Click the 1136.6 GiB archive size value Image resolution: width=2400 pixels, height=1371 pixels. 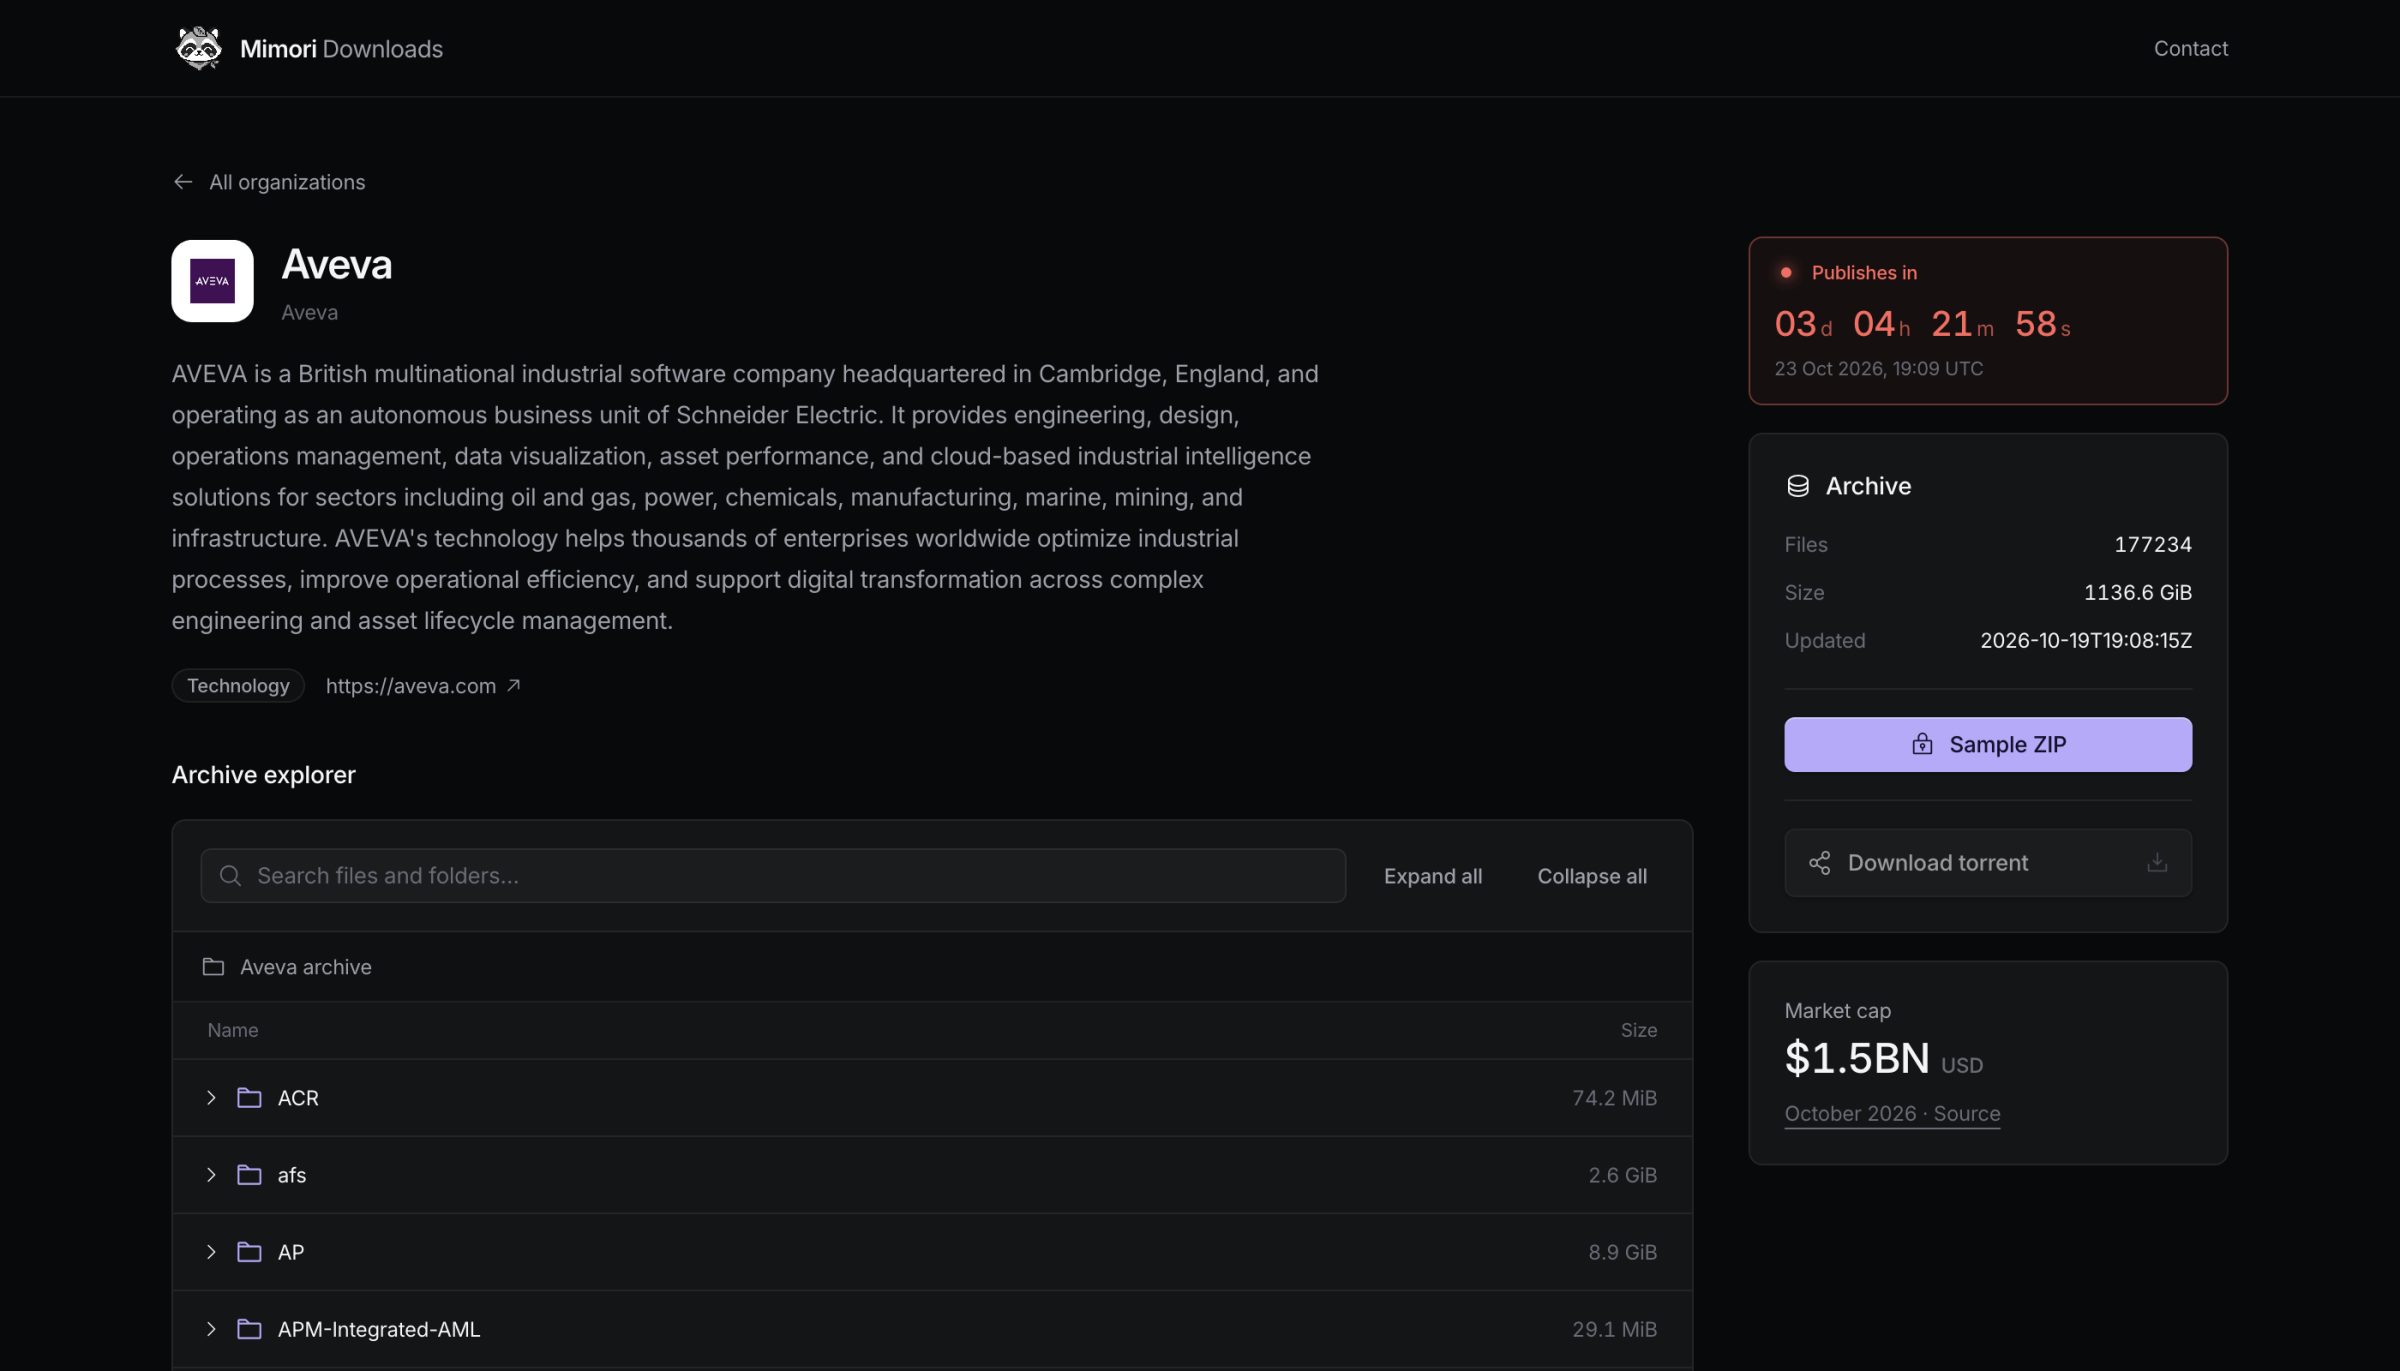[x=2137, y=592]
